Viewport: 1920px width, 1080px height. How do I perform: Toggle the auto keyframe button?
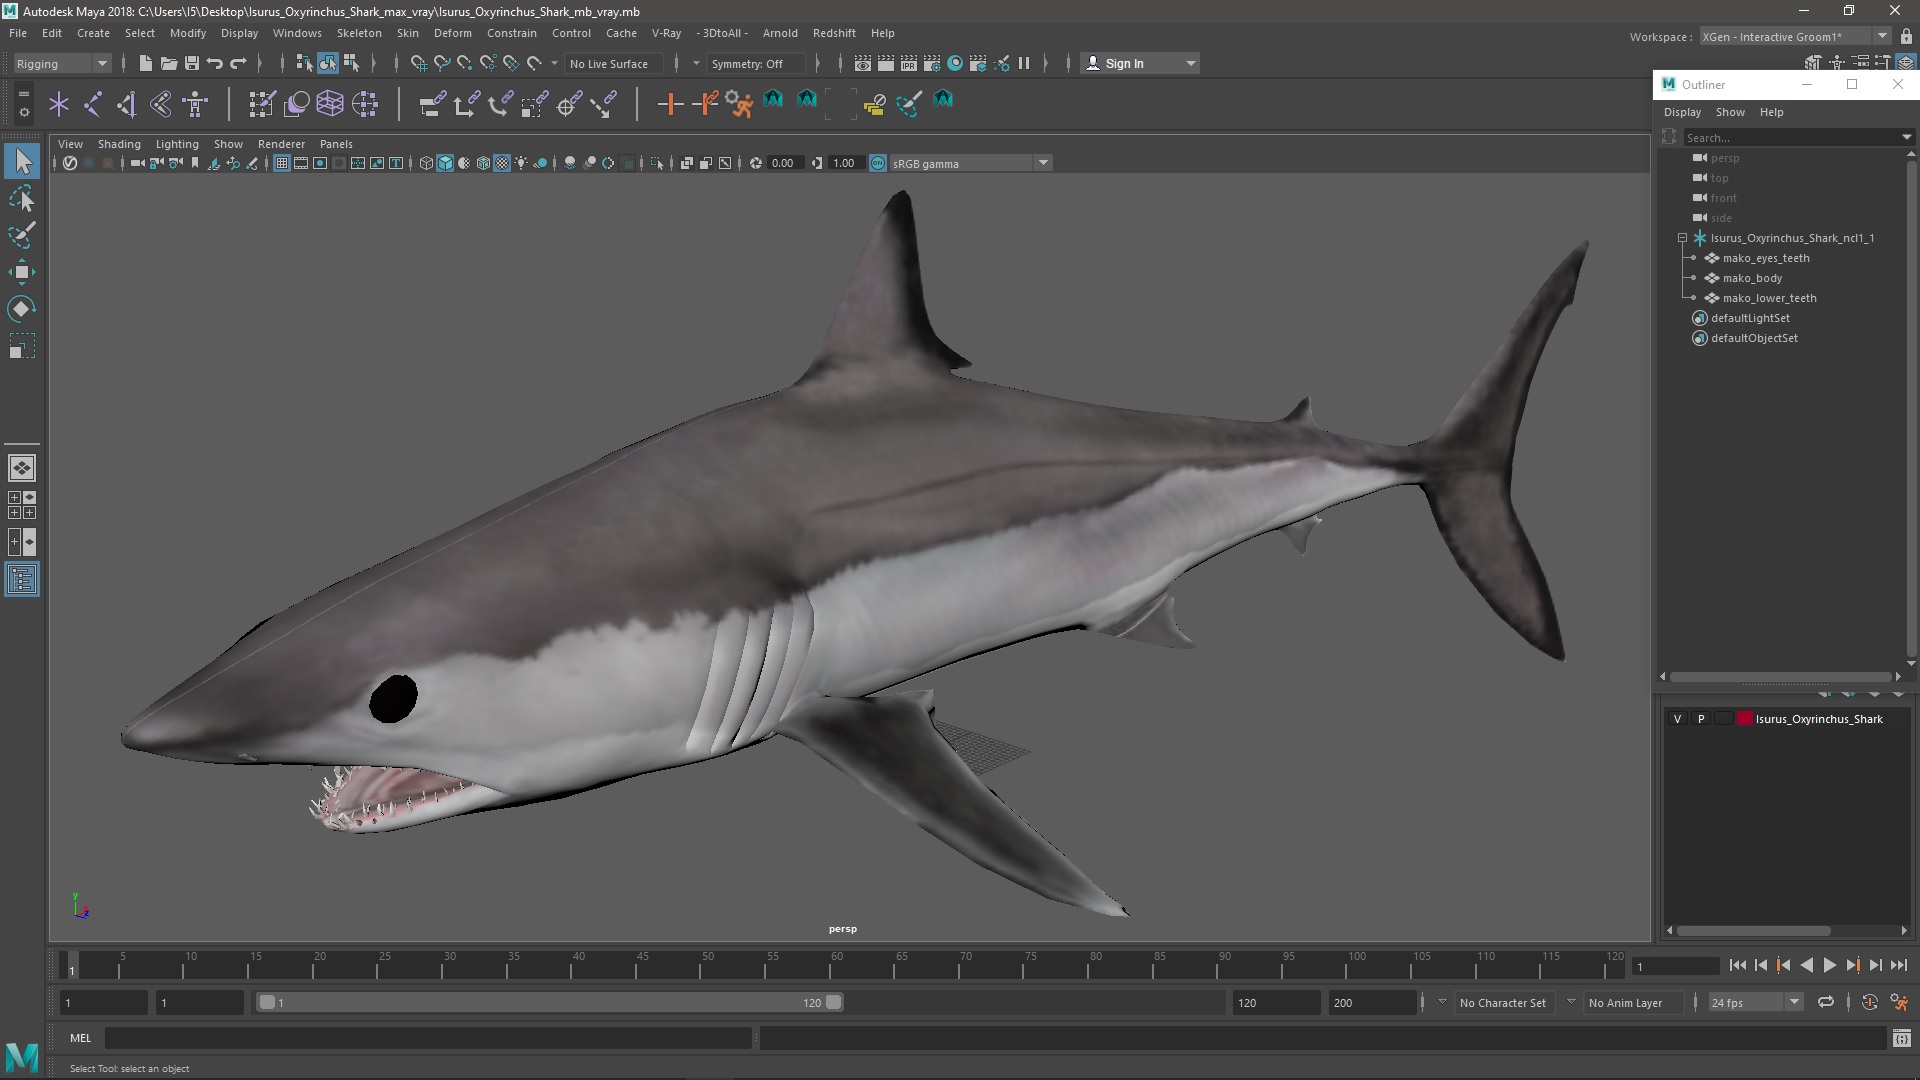click(x=1869, y=1002)
